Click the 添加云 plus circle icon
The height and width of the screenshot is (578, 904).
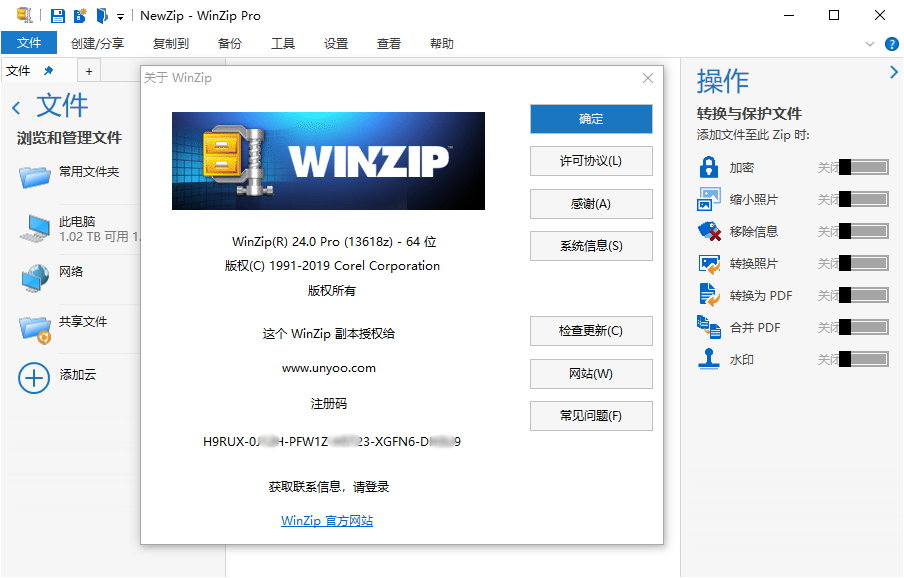[x=34, y=378]
